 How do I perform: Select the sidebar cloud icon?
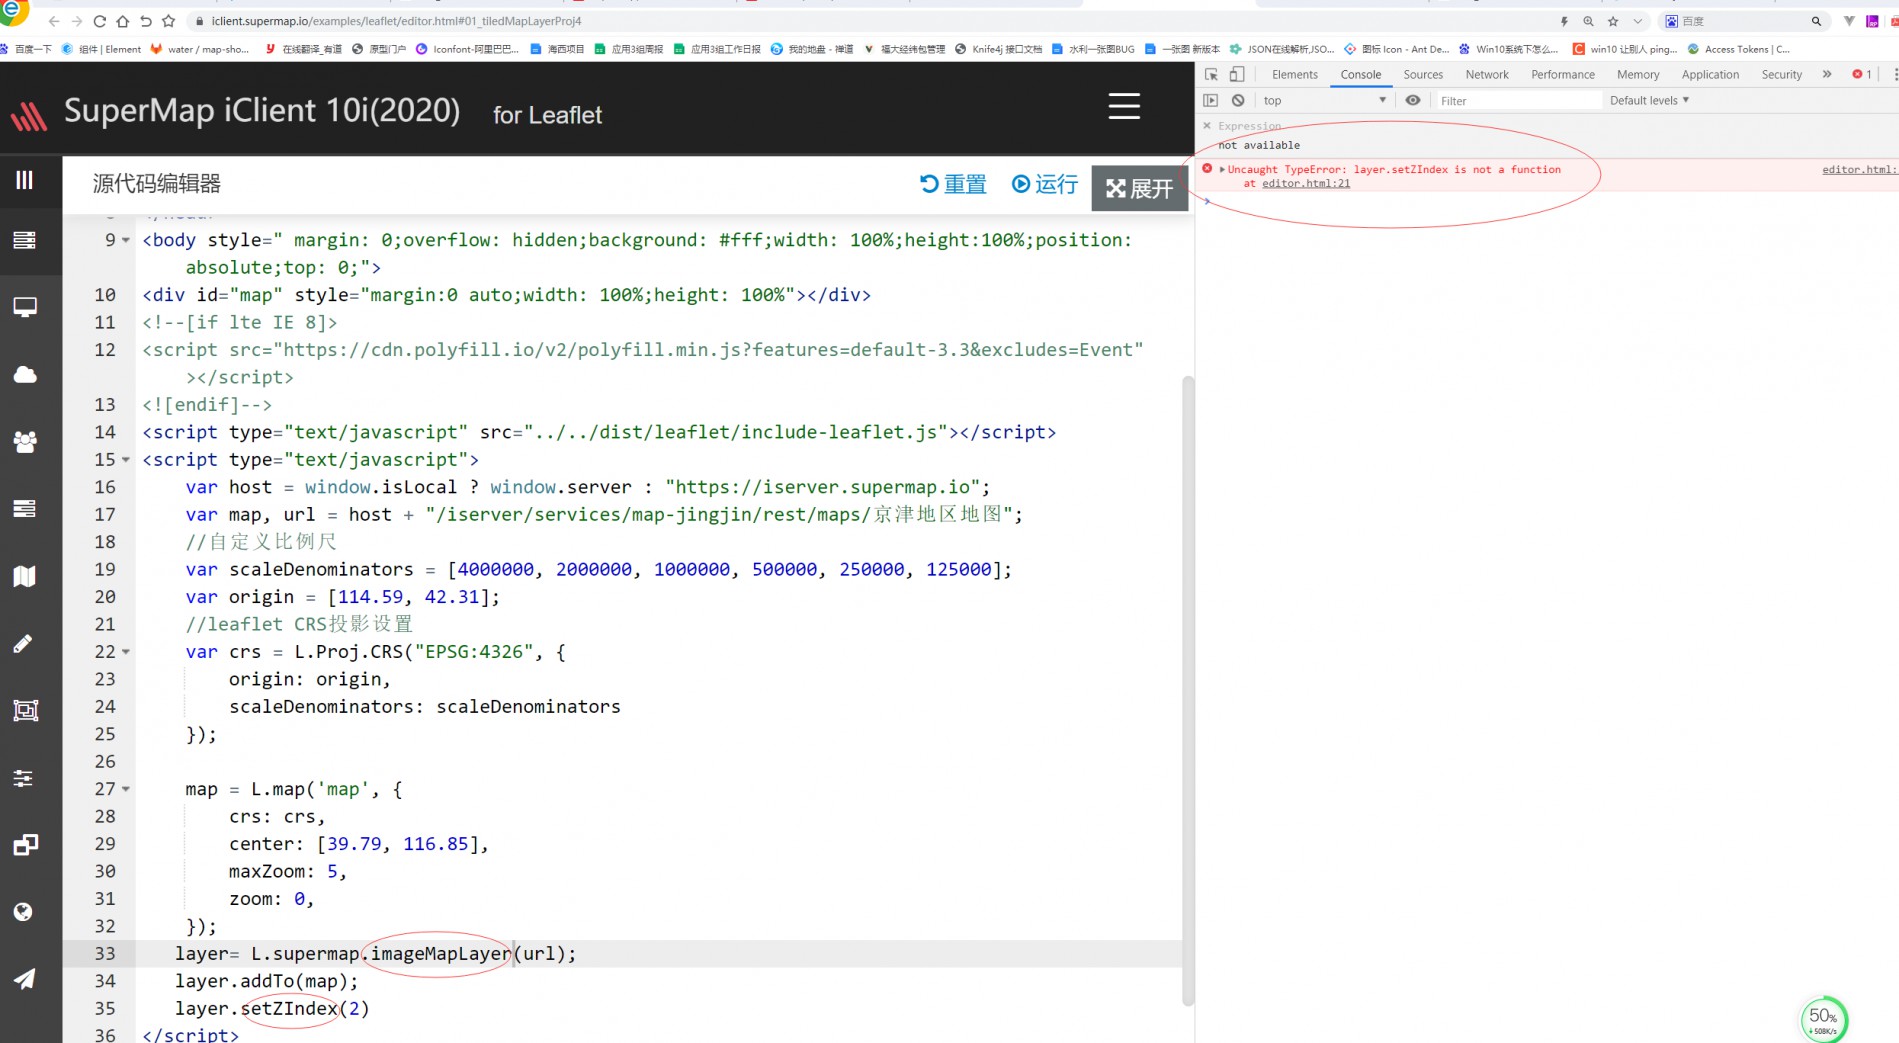pos(25,374)
